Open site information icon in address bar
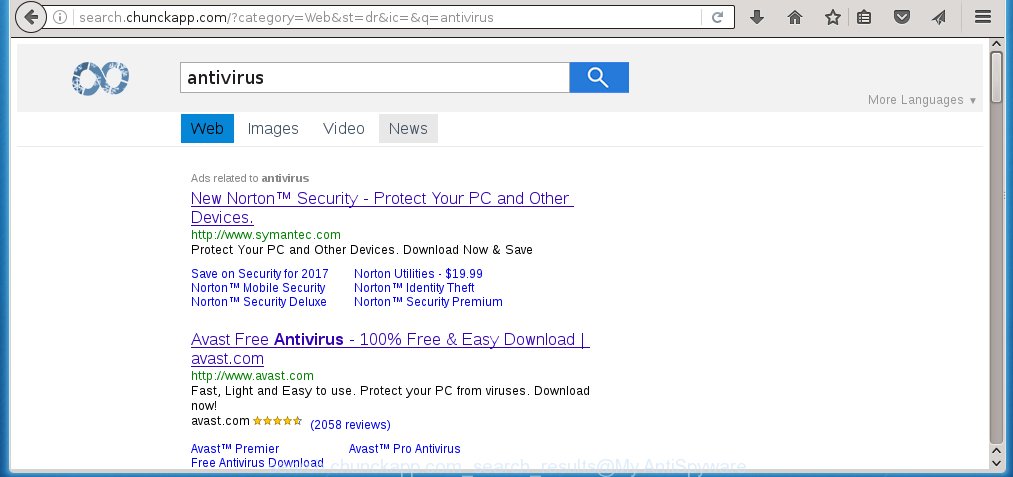1013x477 pixels. click(60, 17)
